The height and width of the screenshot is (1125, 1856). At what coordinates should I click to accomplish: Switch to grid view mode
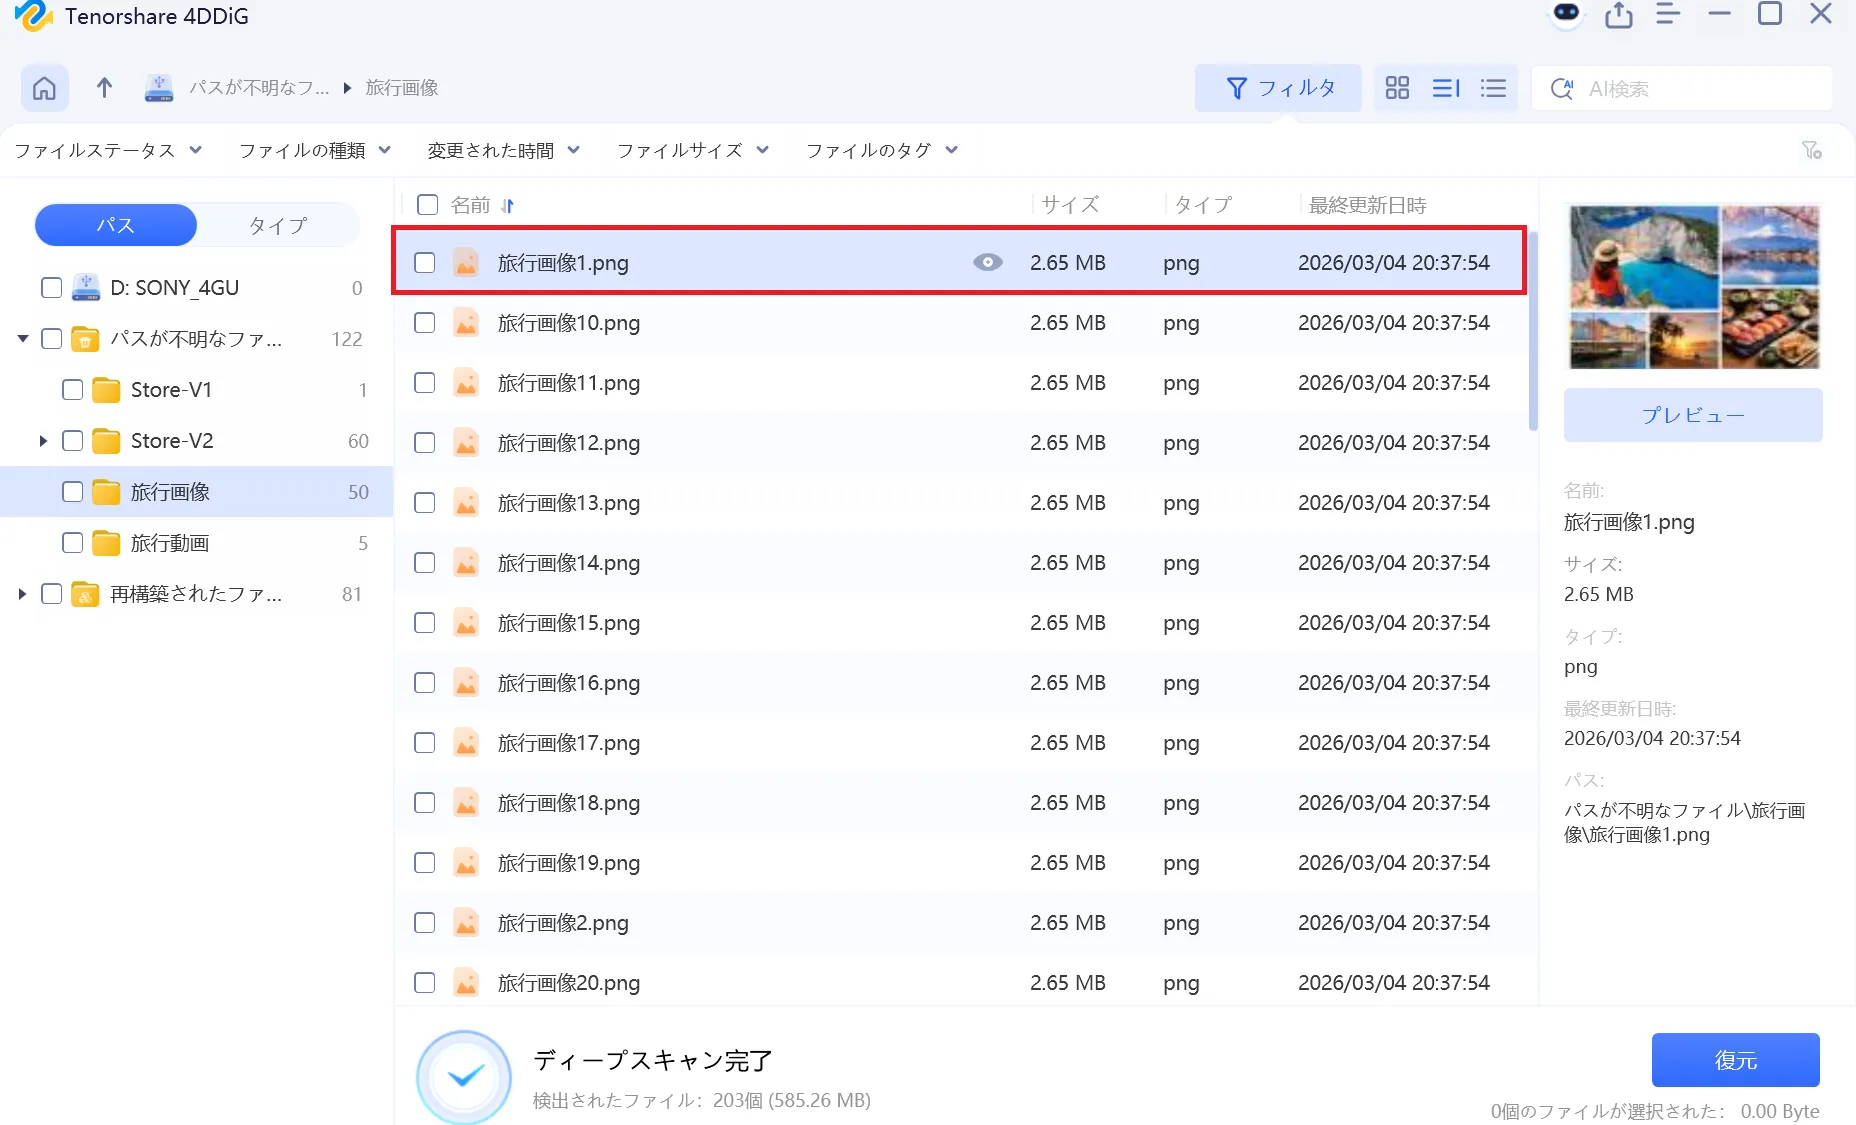click(x=1397, y=88)
